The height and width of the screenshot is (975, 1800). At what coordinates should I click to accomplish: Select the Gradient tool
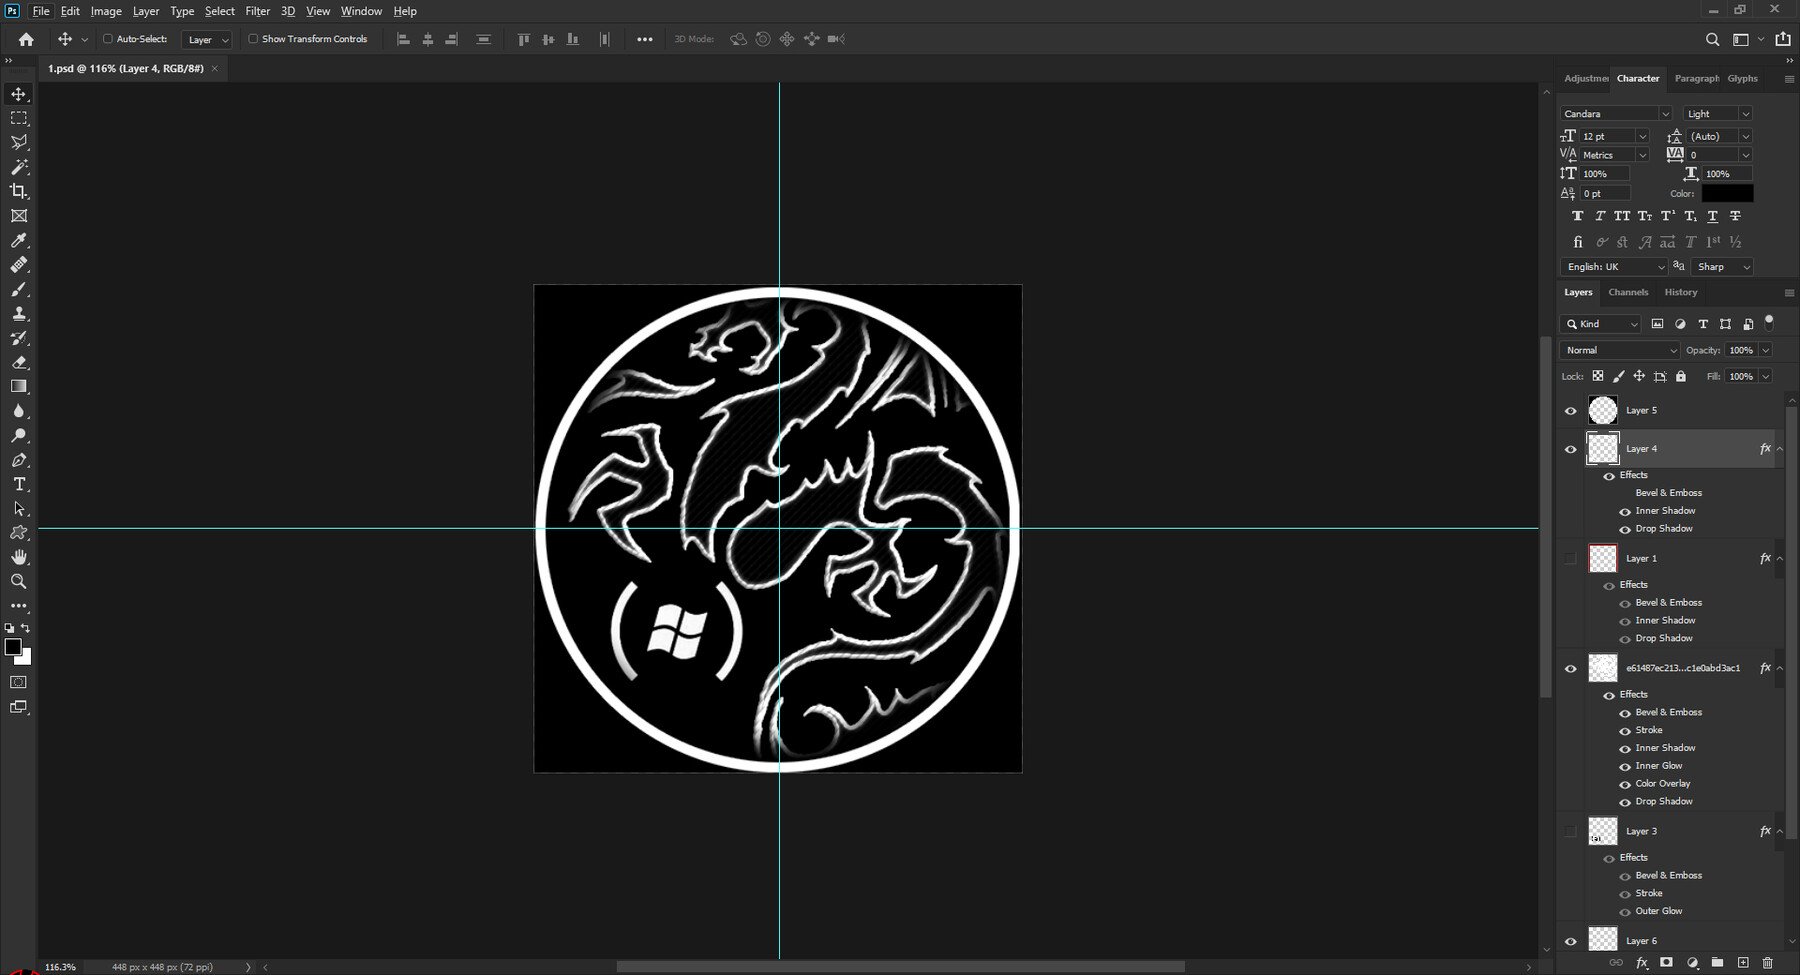tap(19, 386)
